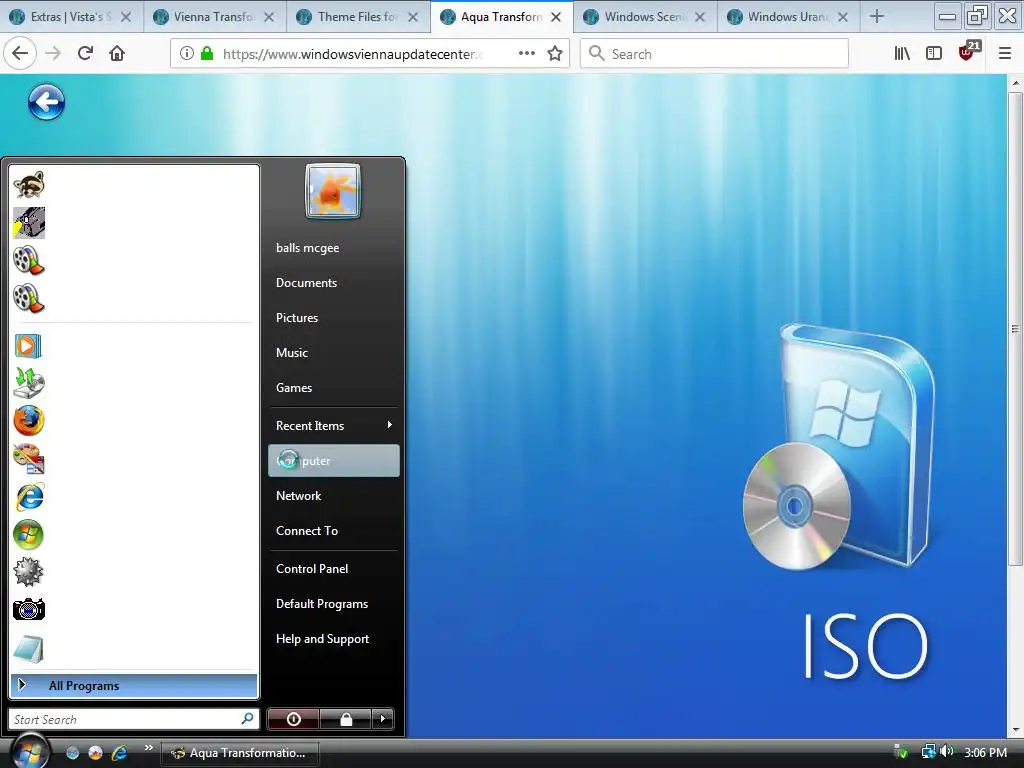Image resolution: width=1024 pixels, height=768 pixels.
Task: Expand the Recent Items submenu
Action: point(334,426)
